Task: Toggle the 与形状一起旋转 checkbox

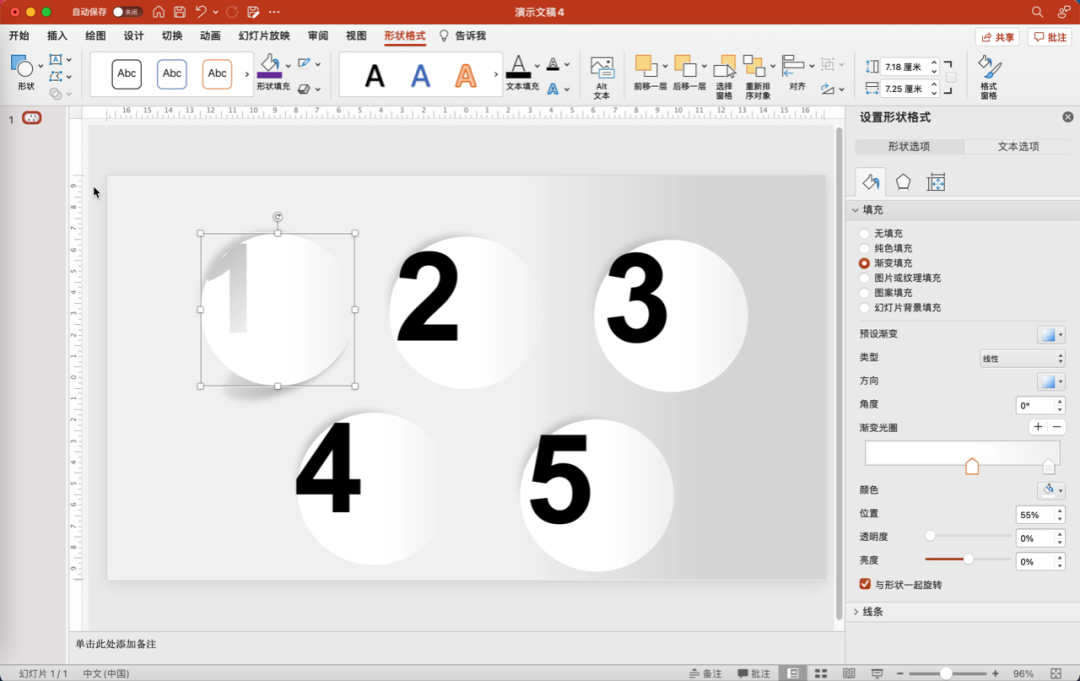Action: (x=865, y=584)
